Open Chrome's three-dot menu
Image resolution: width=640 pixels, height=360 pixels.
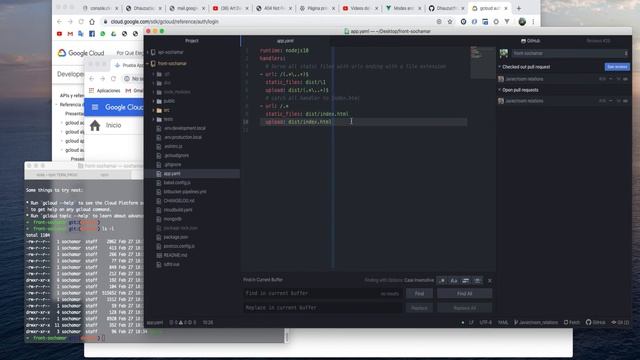[533, 22]
